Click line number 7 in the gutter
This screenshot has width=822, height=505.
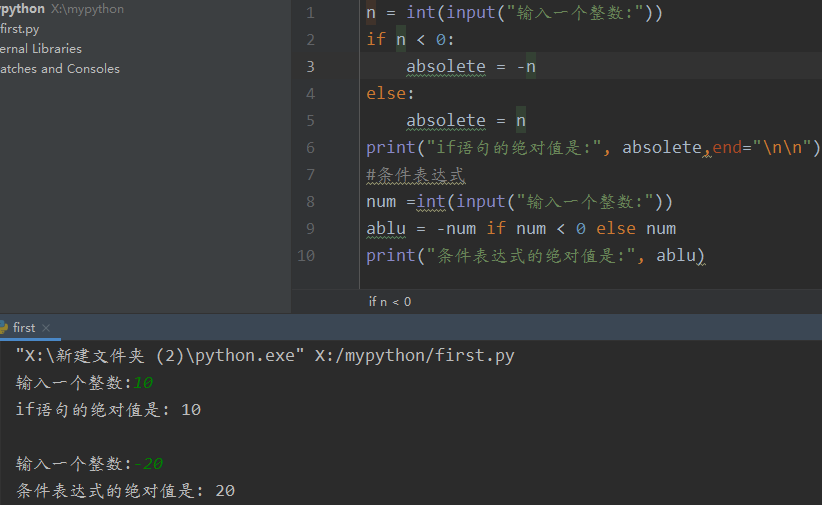(x=310, y=175)
